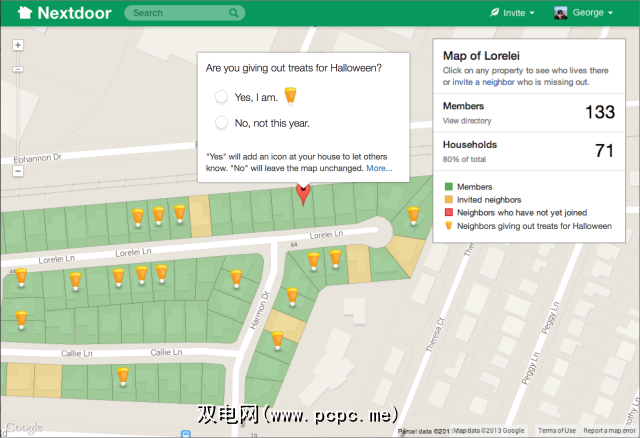The width and height of the screenshot is (640, 438).
Task: Click the yellow parcel along Harmon Dr
Action: tap(285, 325)
